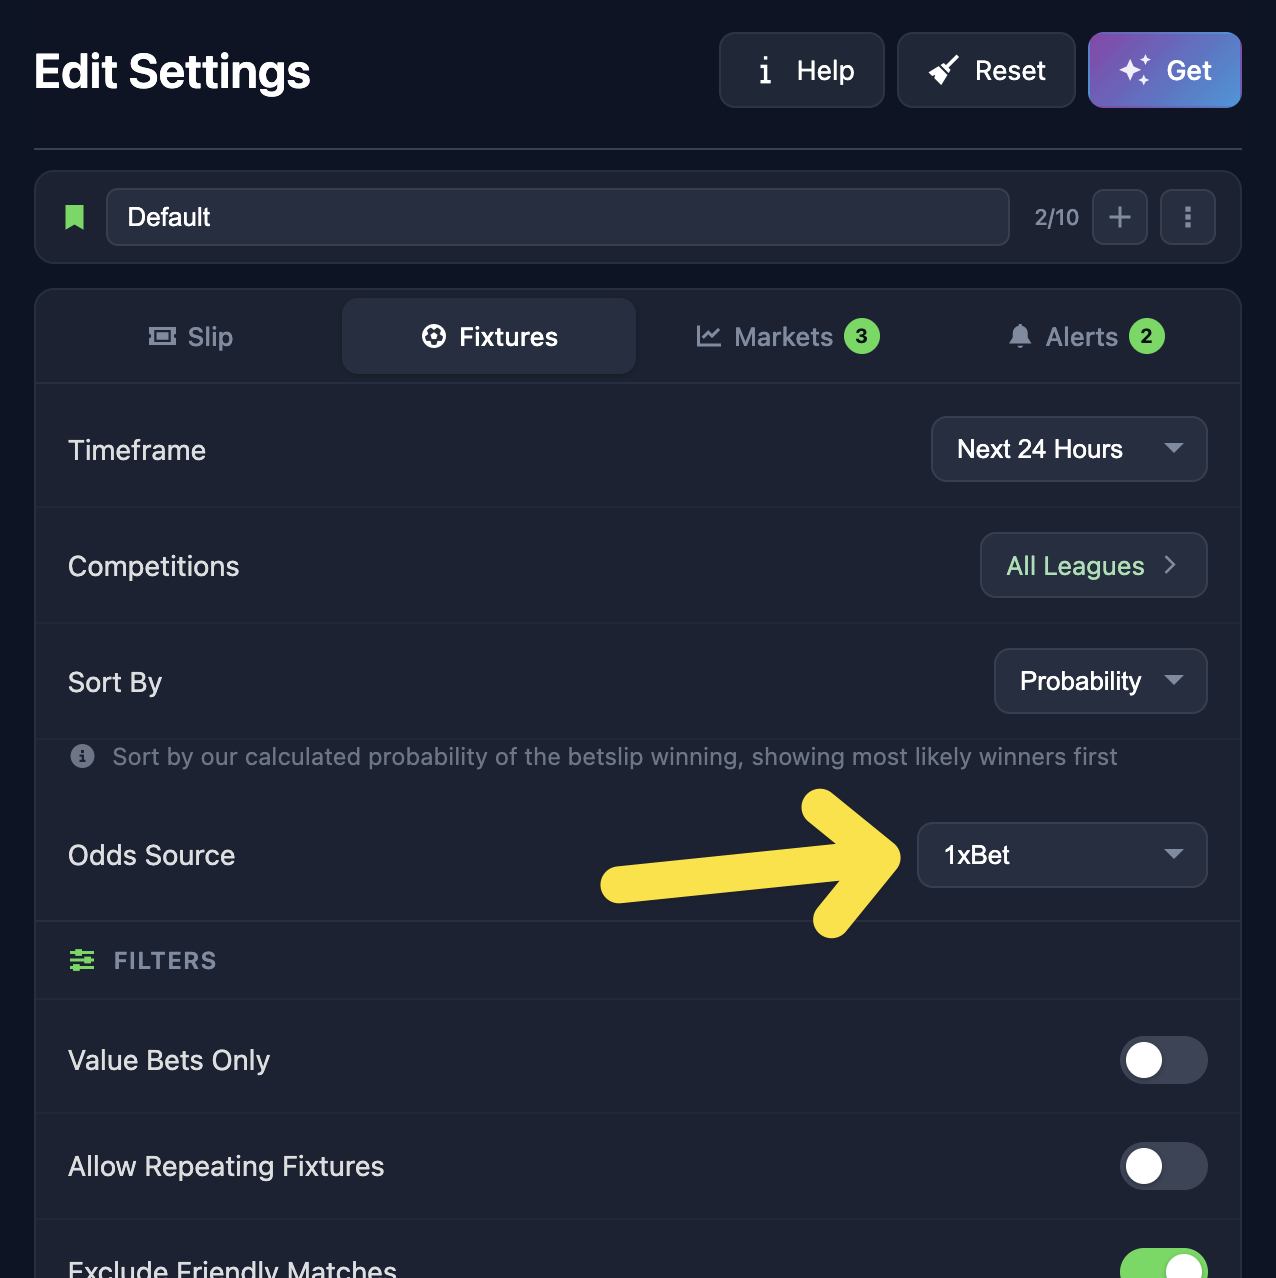Click the Alerts count badge showing 2

tap(1146, 336)
